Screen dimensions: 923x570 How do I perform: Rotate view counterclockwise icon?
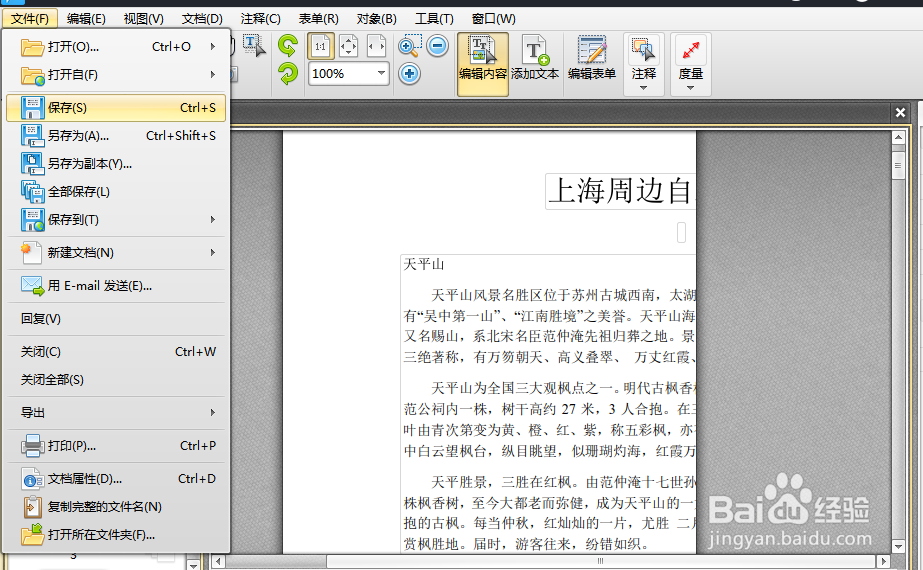coord(288,45)
